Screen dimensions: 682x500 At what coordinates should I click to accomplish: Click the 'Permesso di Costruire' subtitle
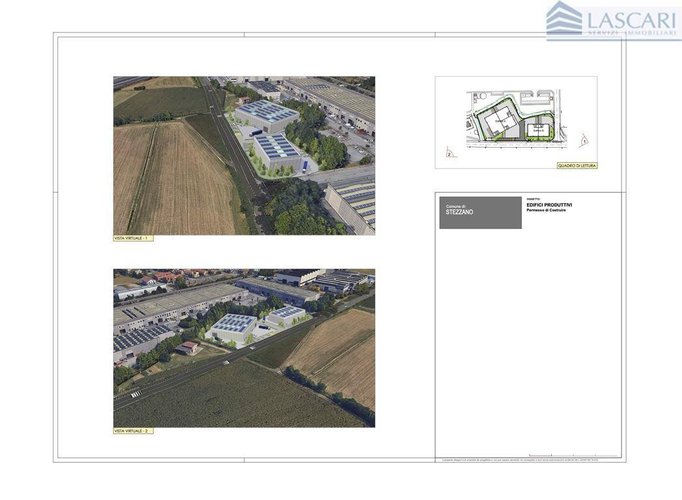tap(546, 210)
